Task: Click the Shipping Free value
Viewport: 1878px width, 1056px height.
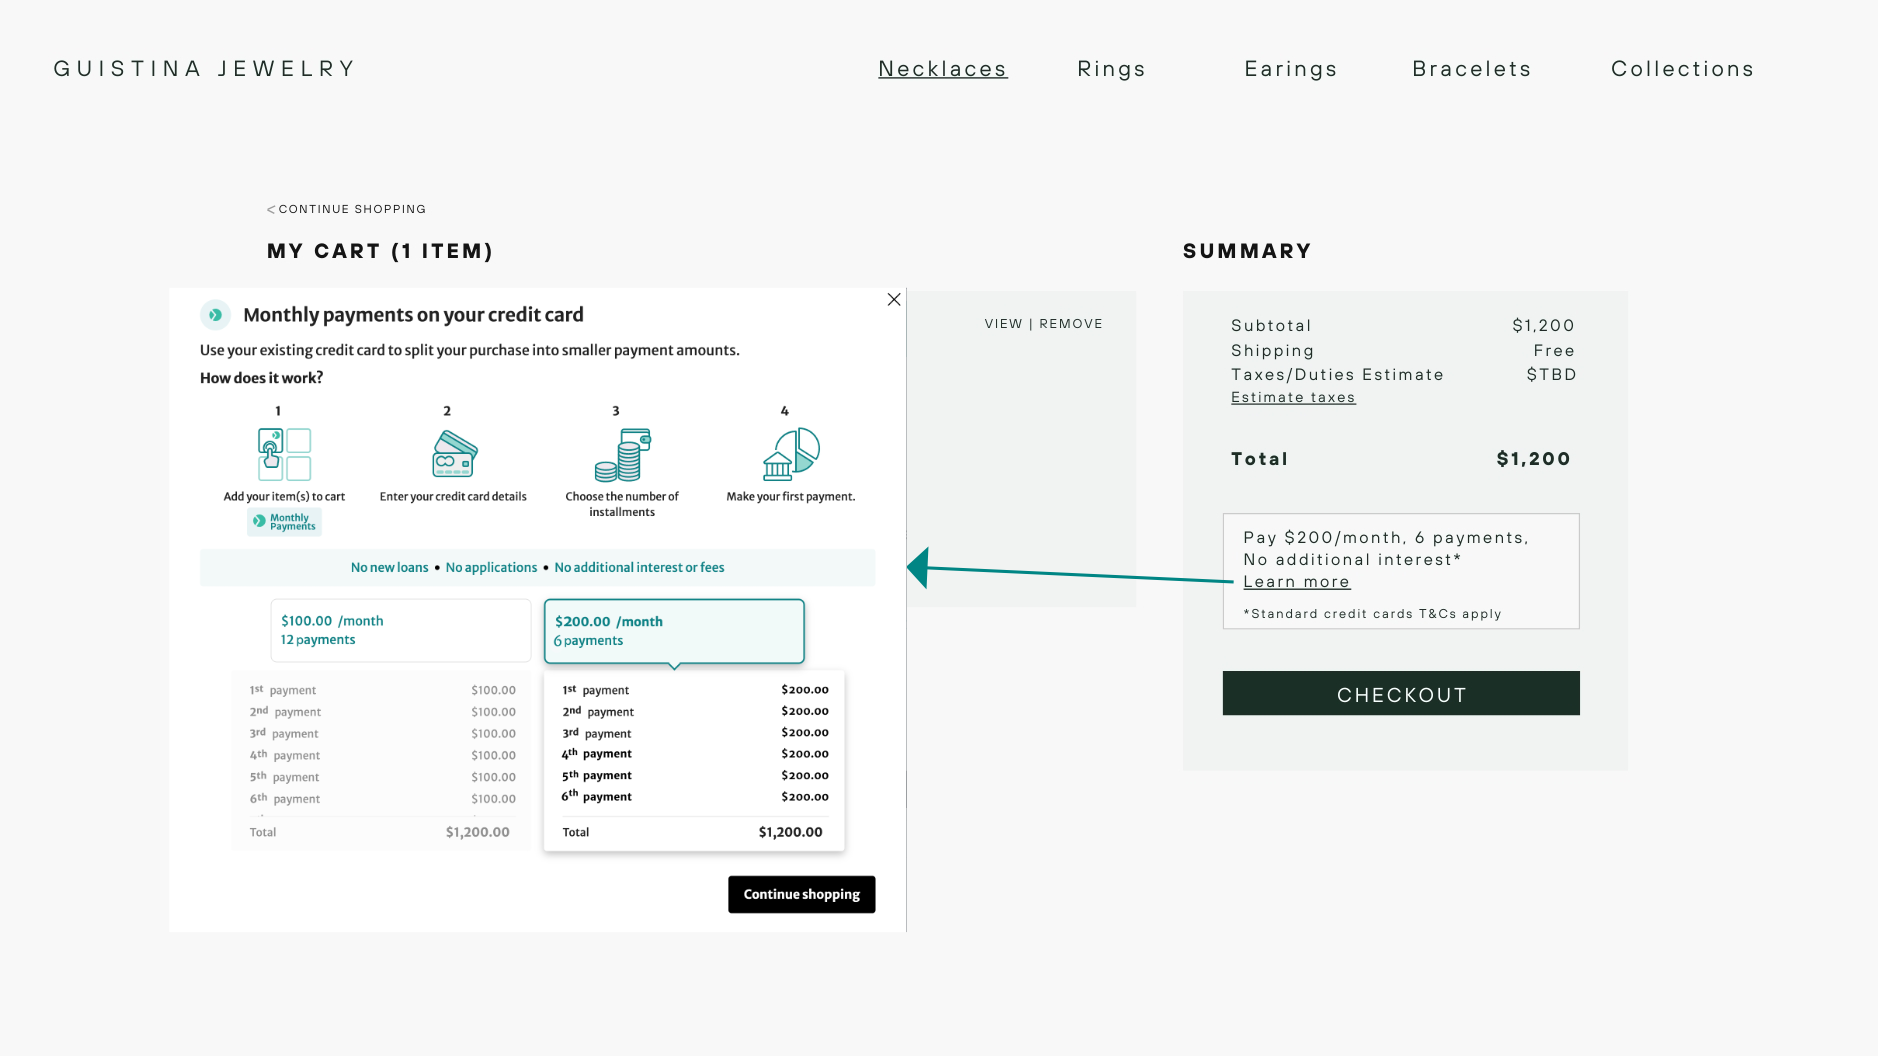Action: click(1554, 351)
